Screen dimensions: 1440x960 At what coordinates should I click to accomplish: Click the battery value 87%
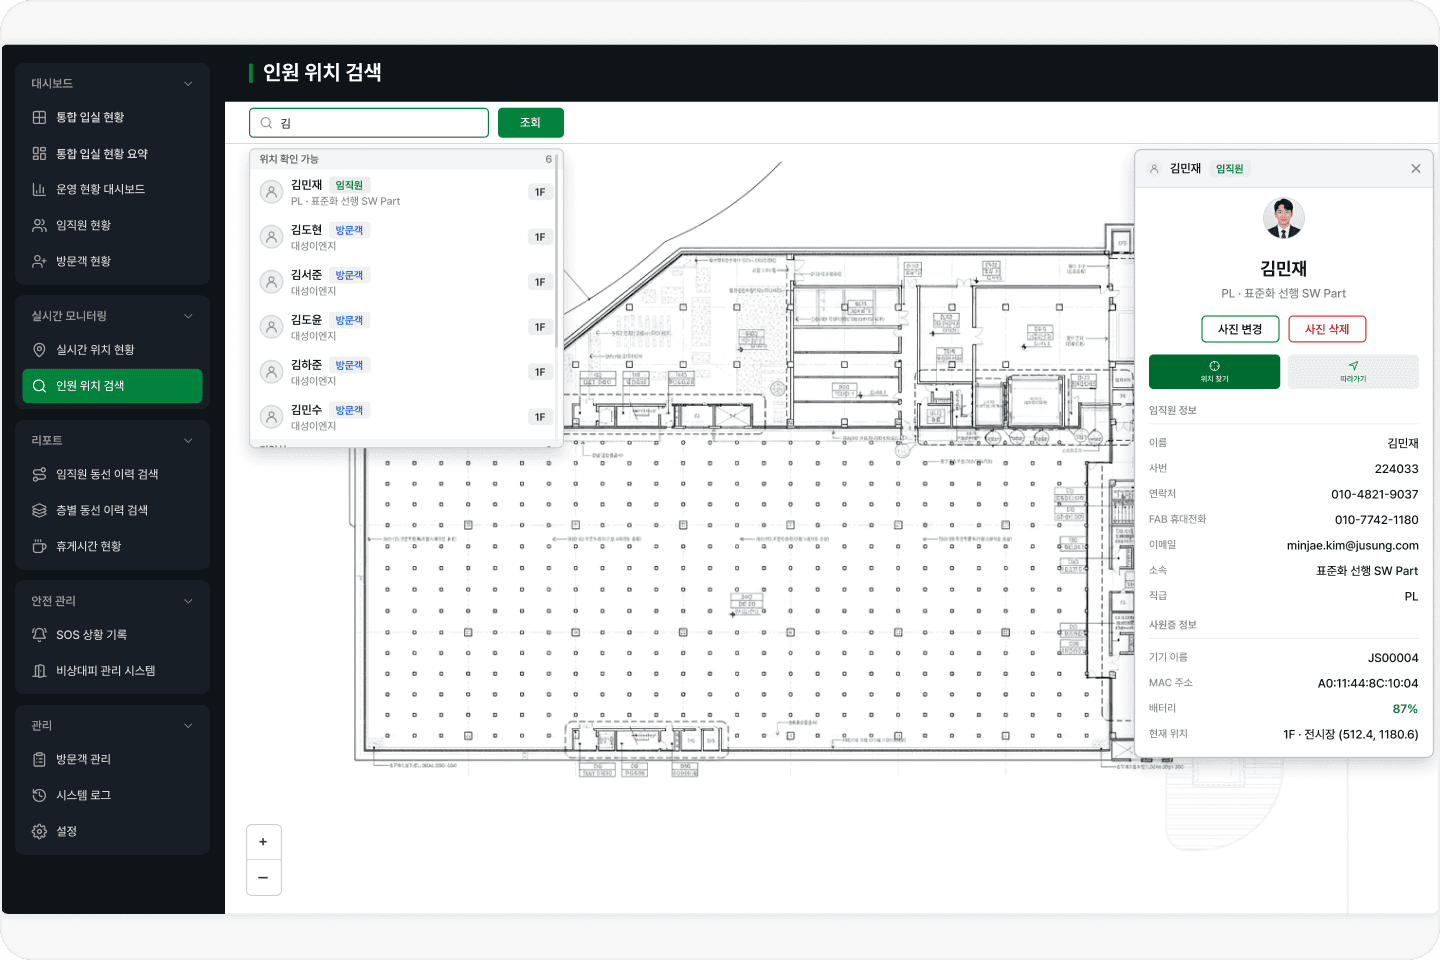(x=1405, y=709)
